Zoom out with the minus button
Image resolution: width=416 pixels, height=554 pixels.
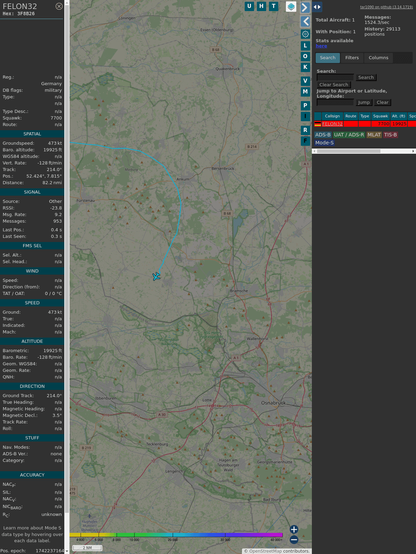(x=294, y=540)
